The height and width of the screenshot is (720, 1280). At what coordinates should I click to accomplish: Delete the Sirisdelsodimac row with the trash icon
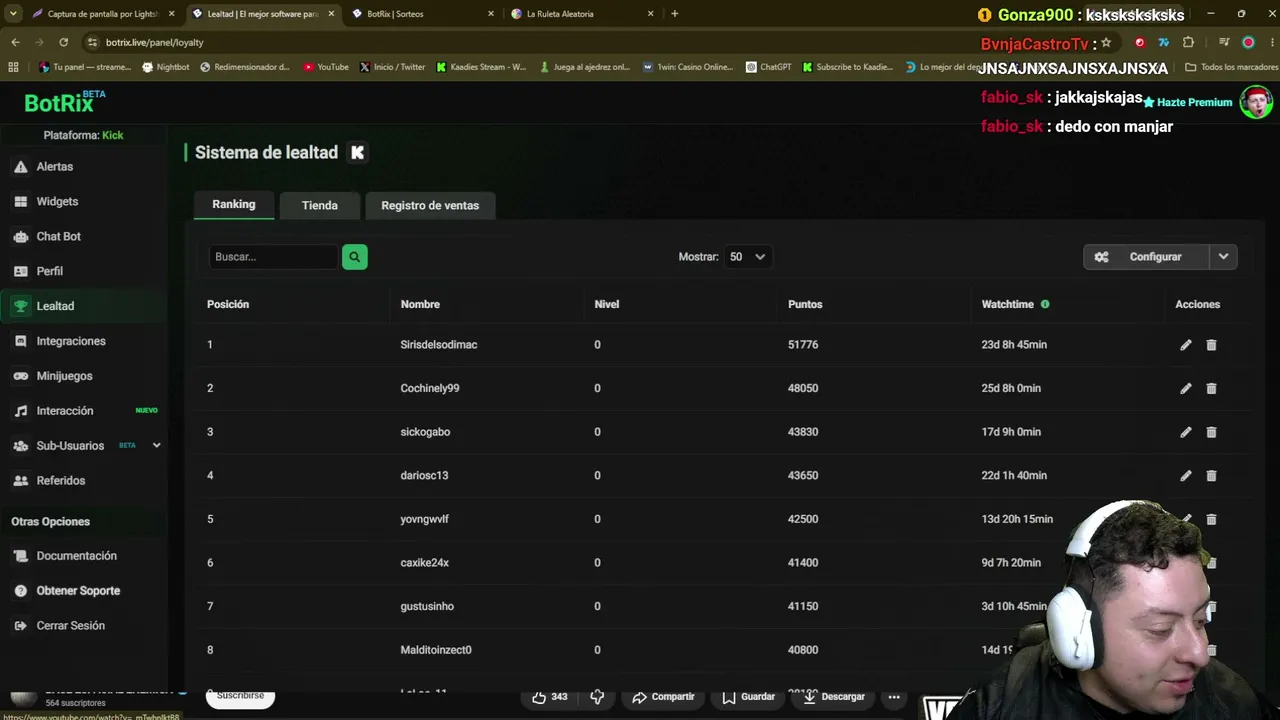pyautogui.click(x=1211, y=345)
